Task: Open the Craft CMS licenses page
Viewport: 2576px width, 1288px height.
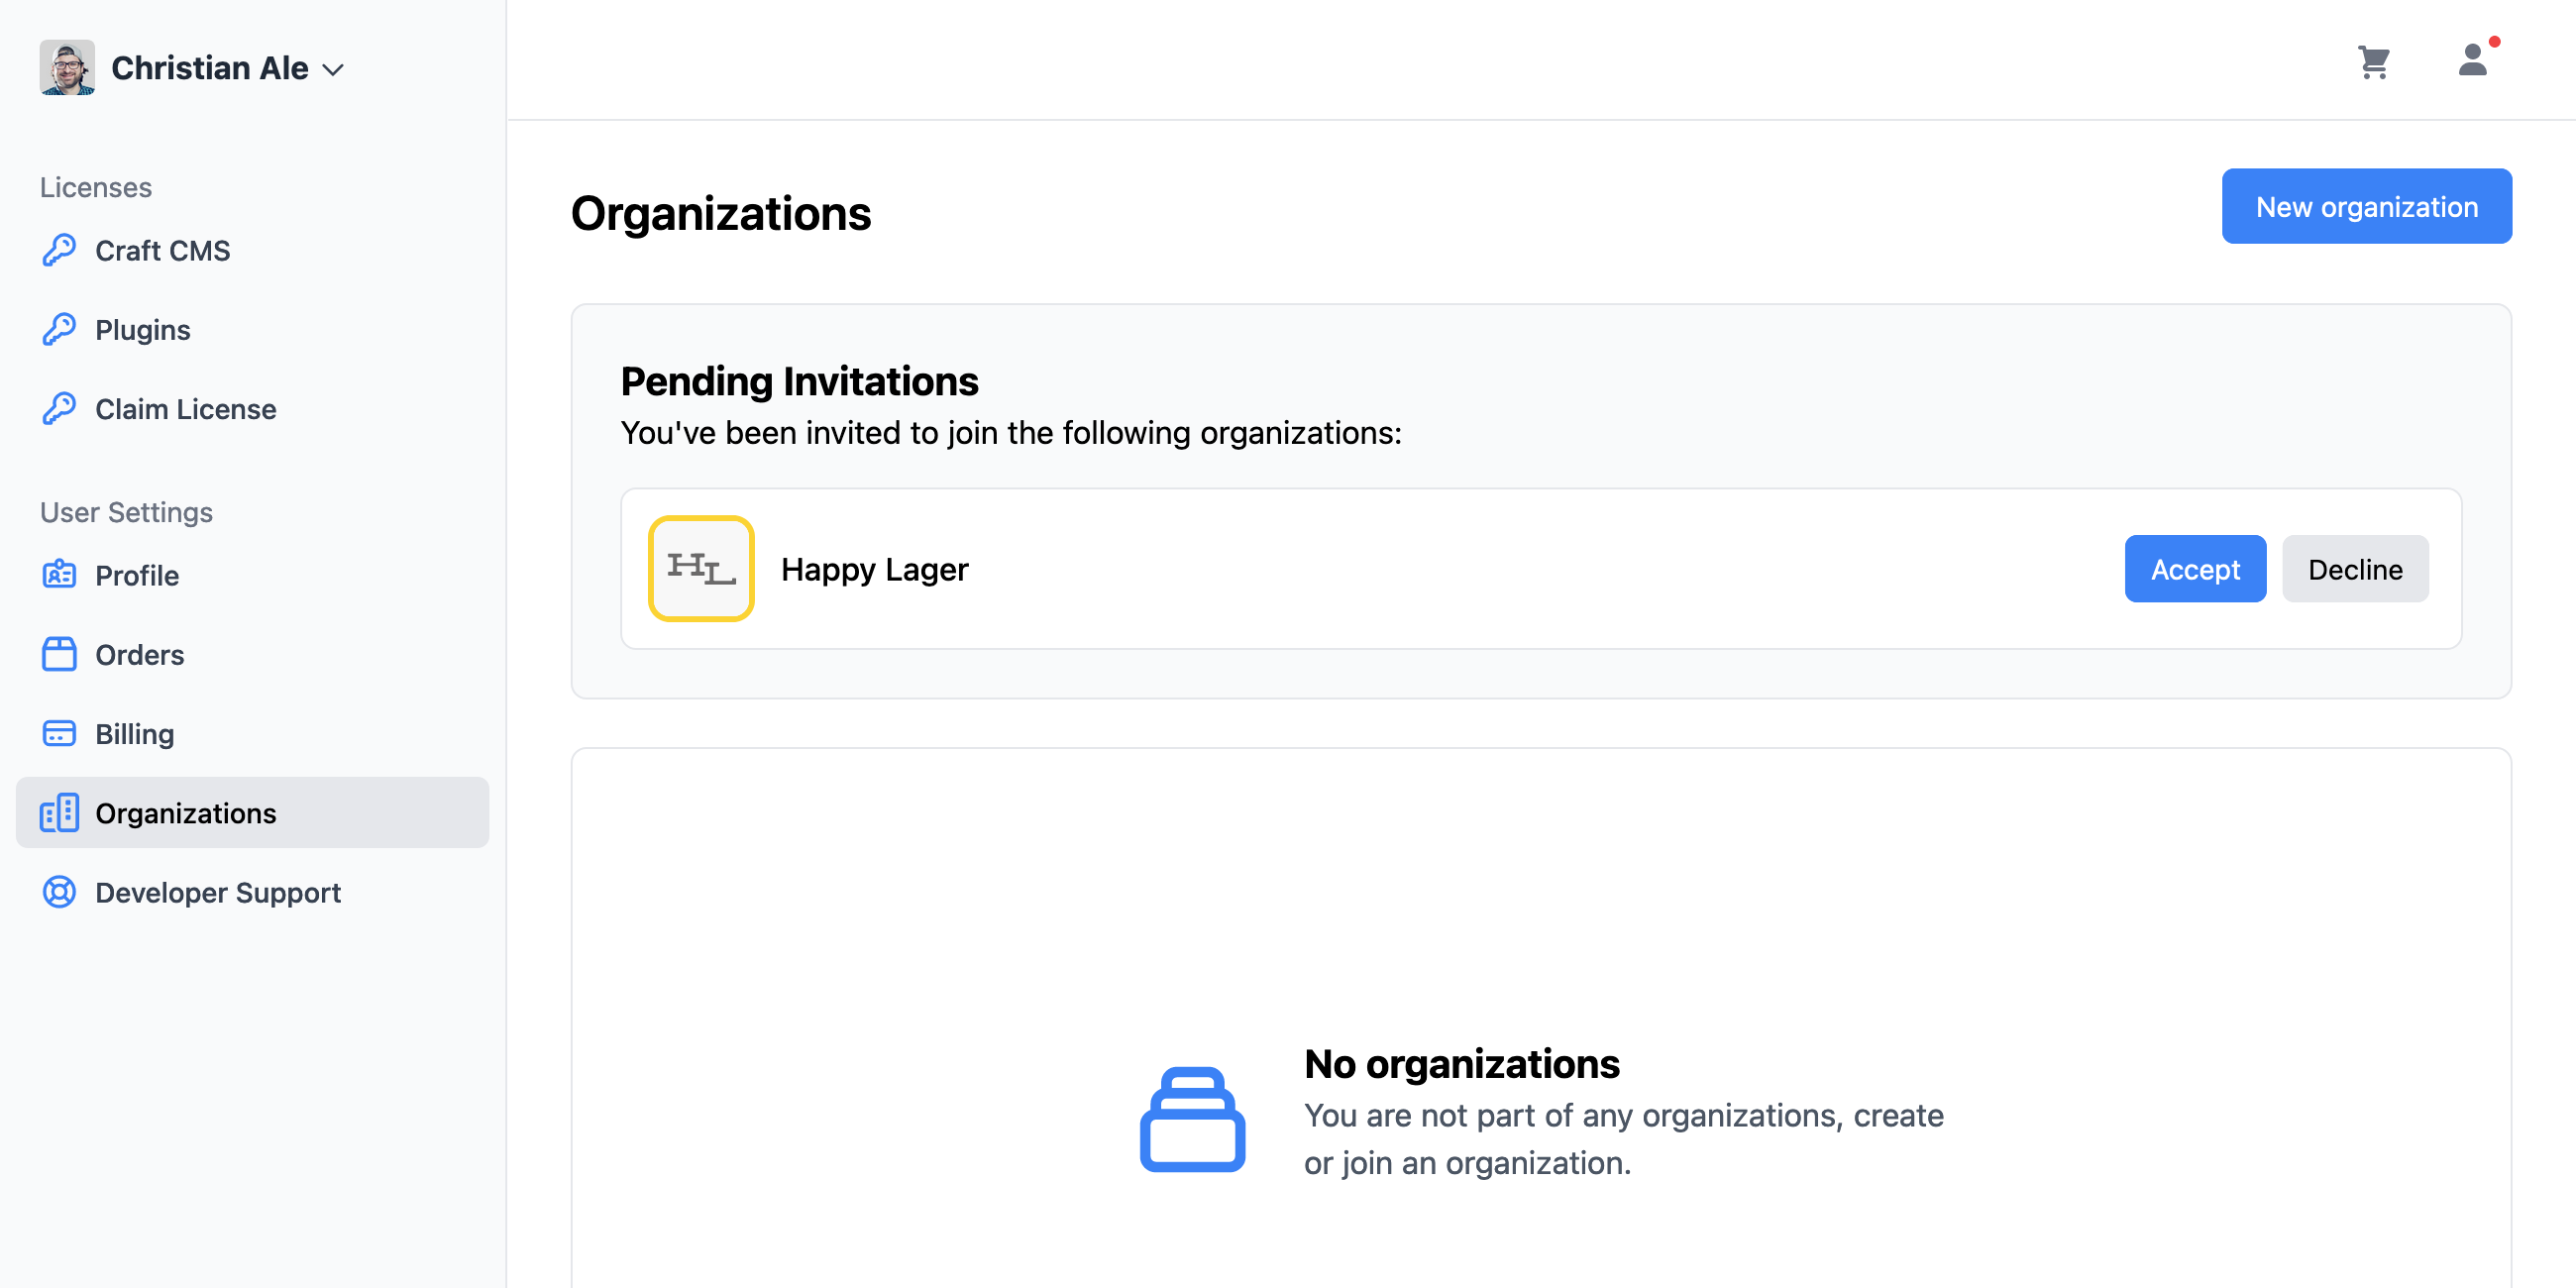Action: [x=253, y=250]
